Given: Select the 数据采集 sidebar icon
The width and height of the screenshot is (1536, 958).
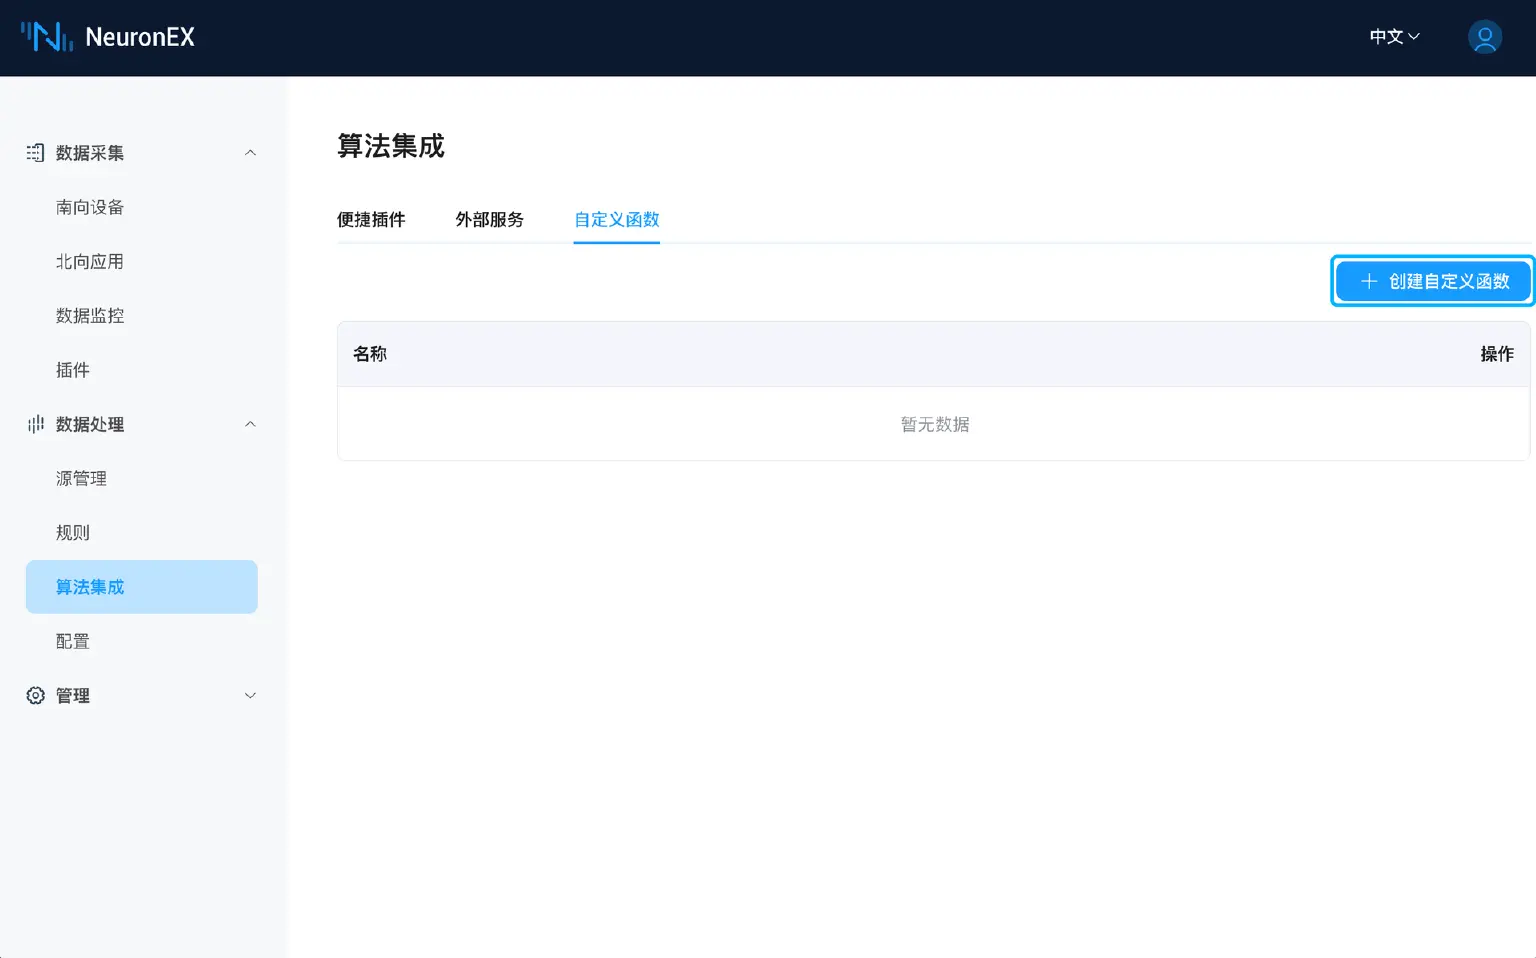Looking at the screenshot, I should [35, 152].
